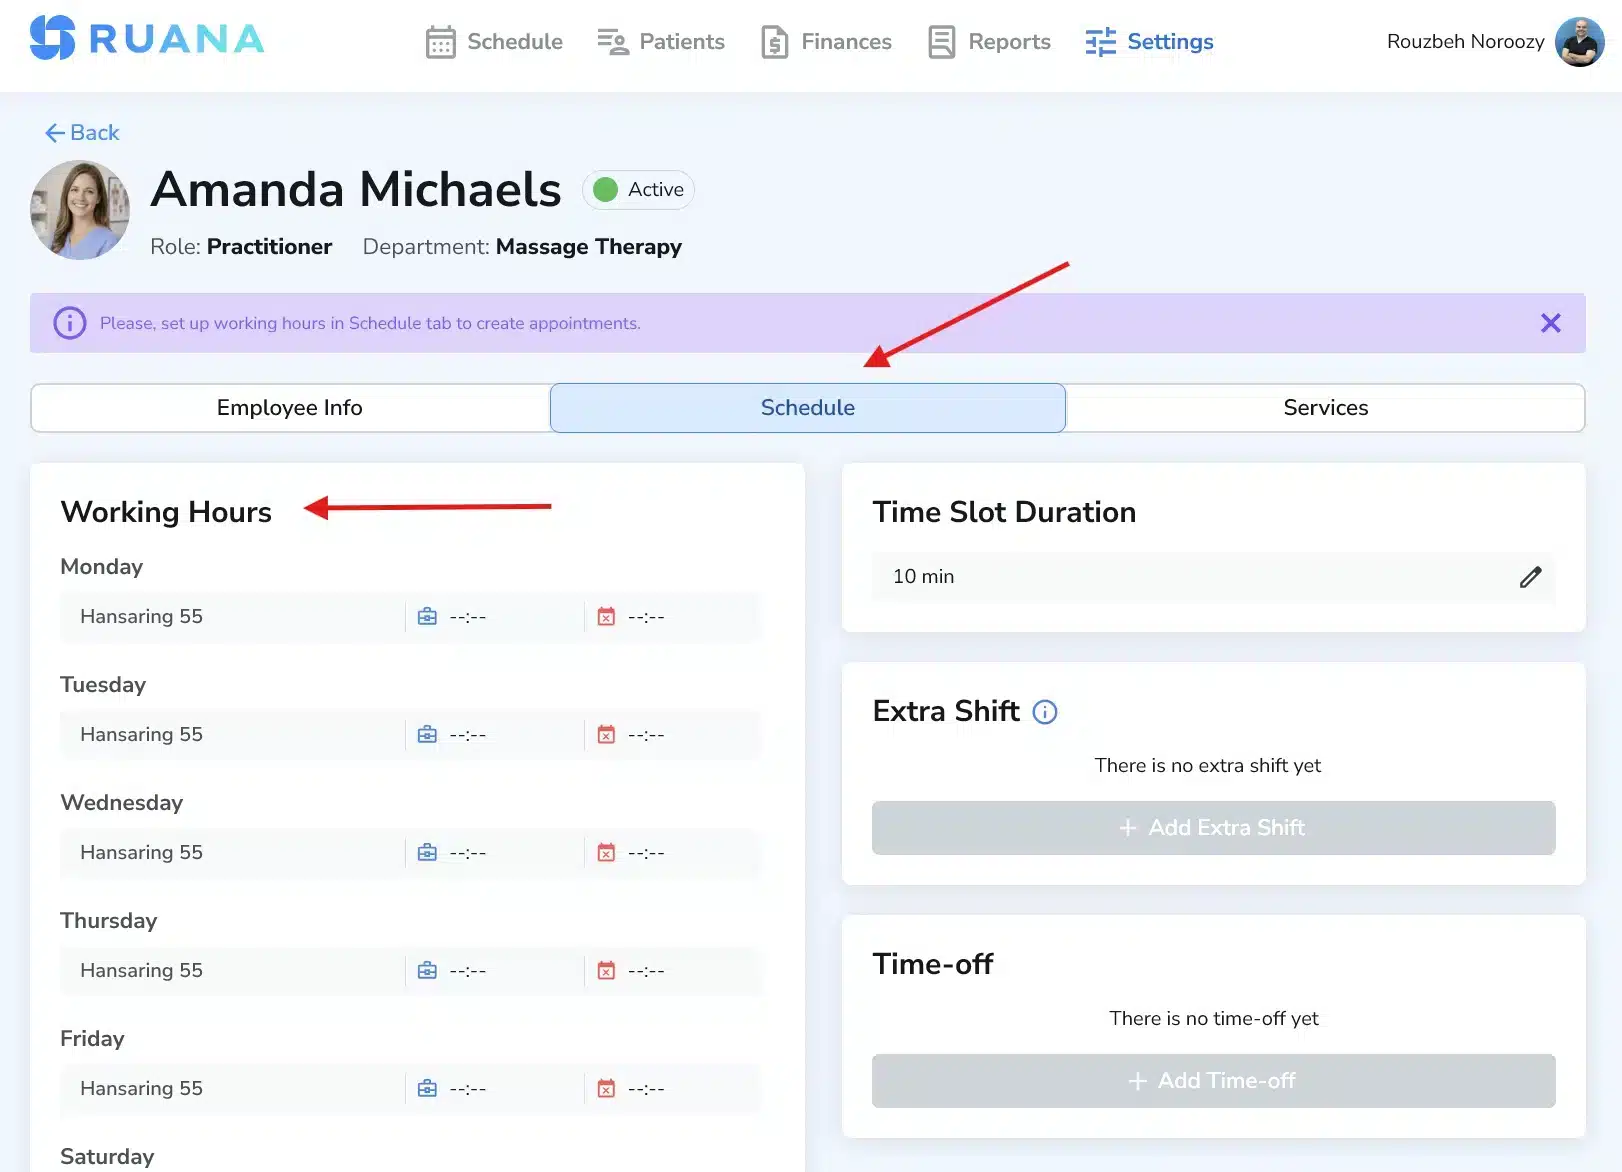Click the briefcase start-time icon for Monday
The width and height of the screenshot is (1622, 1172).
427,616
